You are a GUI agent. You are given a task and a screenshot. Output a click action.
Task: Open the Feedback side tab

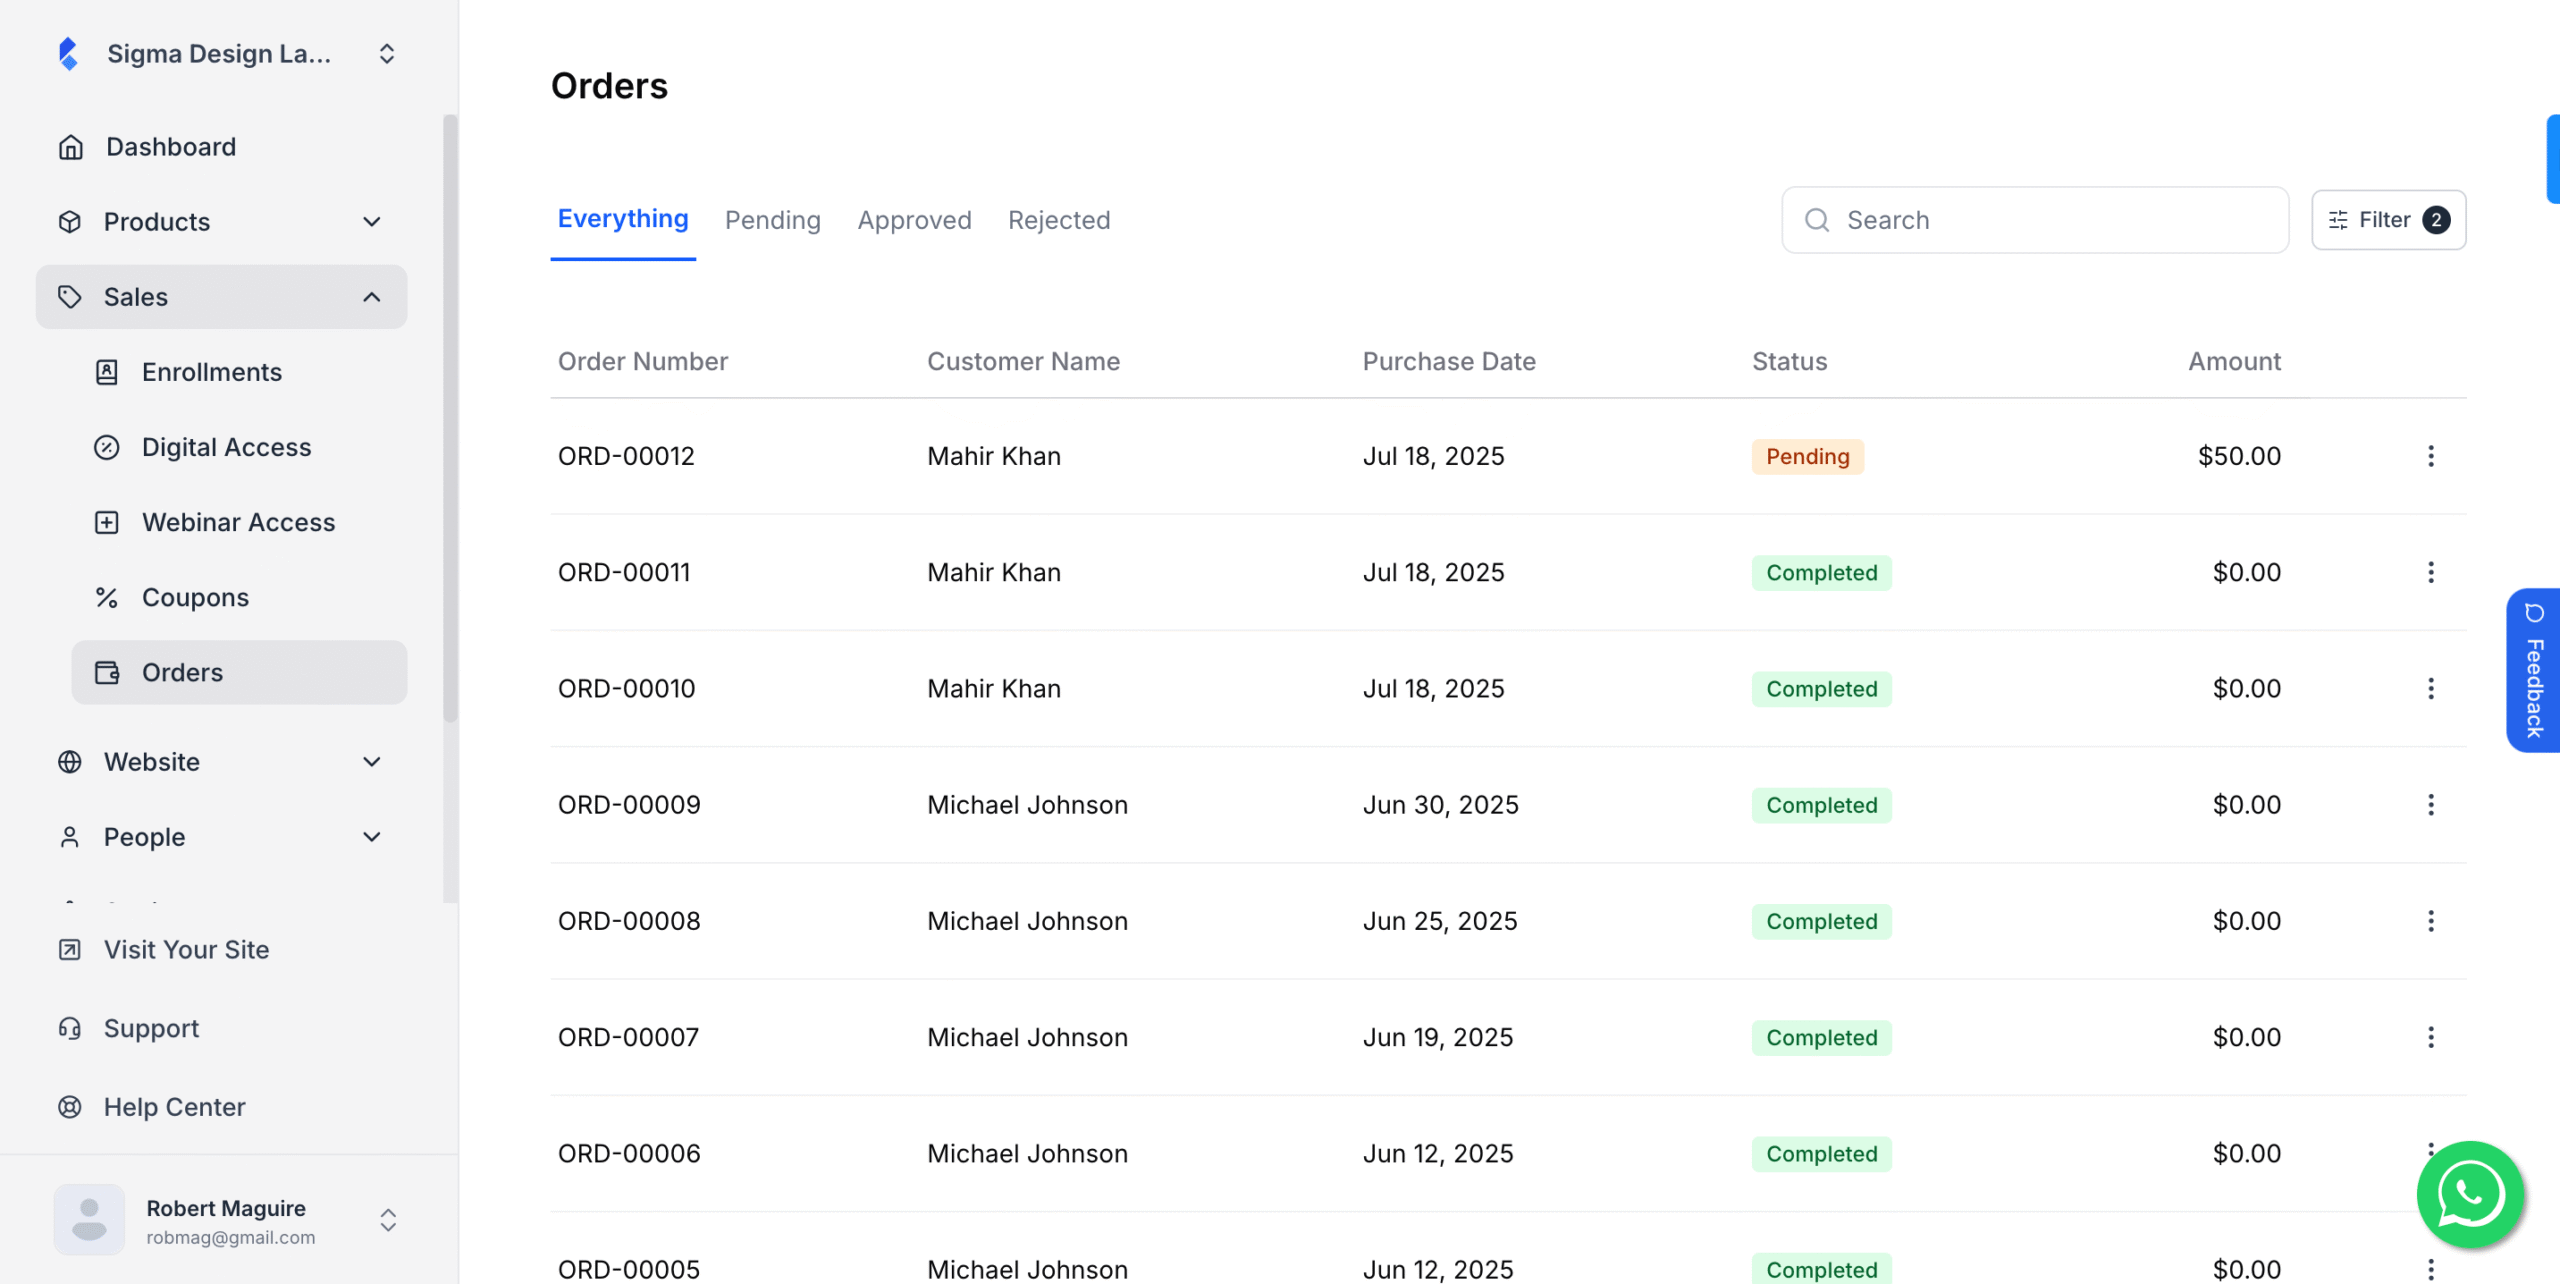[x=2533, y=670]
